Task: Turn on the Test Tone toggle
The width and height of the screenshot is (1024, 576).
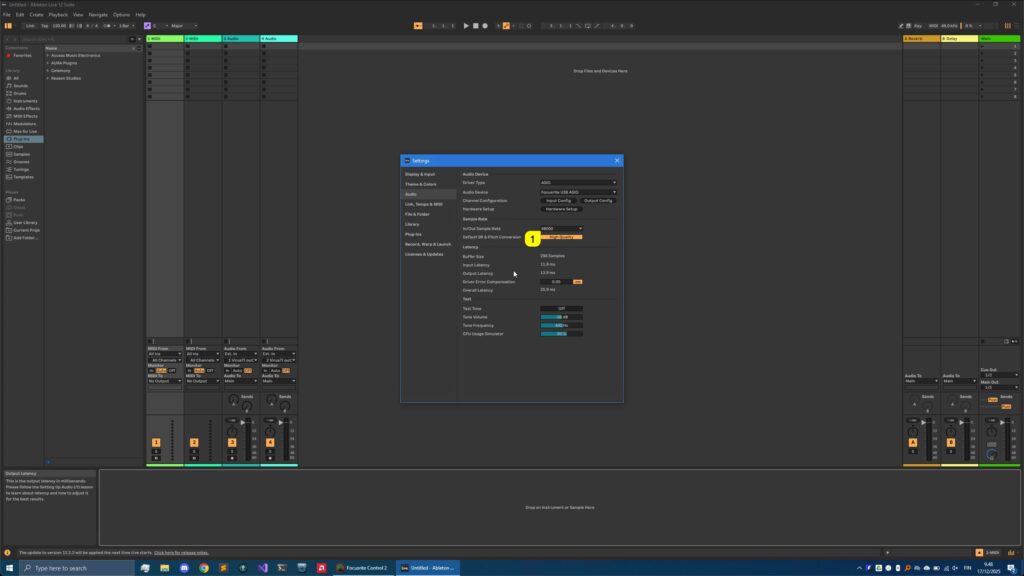Action: click(x=561, y=309)
